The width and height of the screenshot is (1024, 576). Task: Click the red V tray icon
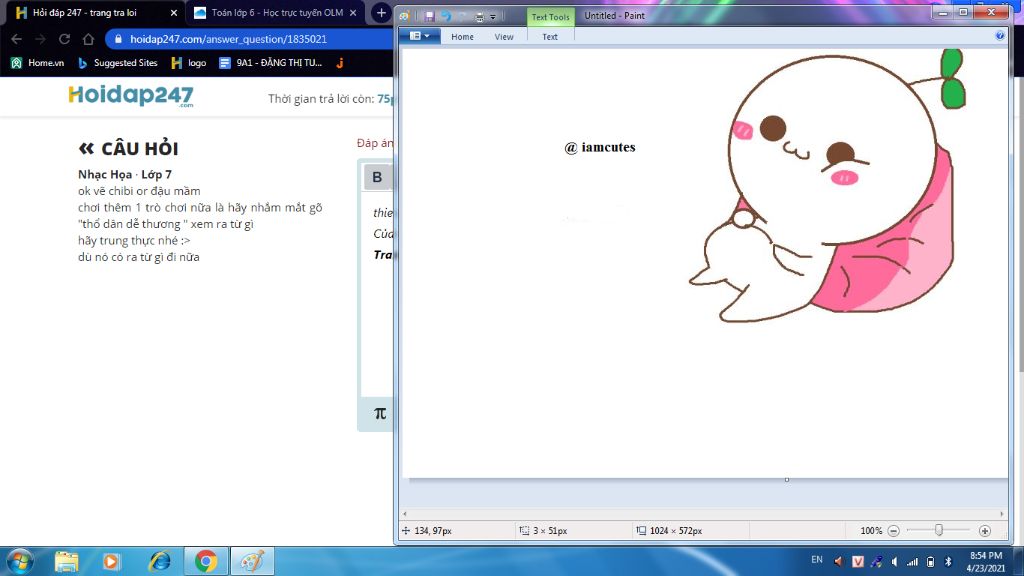pyautogui.click(x=858, y=561)
